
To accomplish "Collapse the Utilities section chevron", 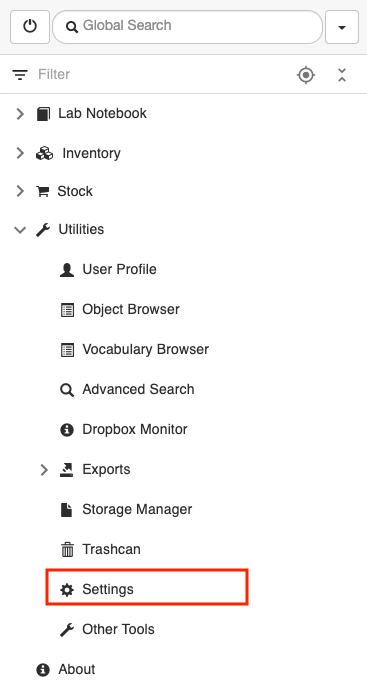I will (x=20, y=229).
